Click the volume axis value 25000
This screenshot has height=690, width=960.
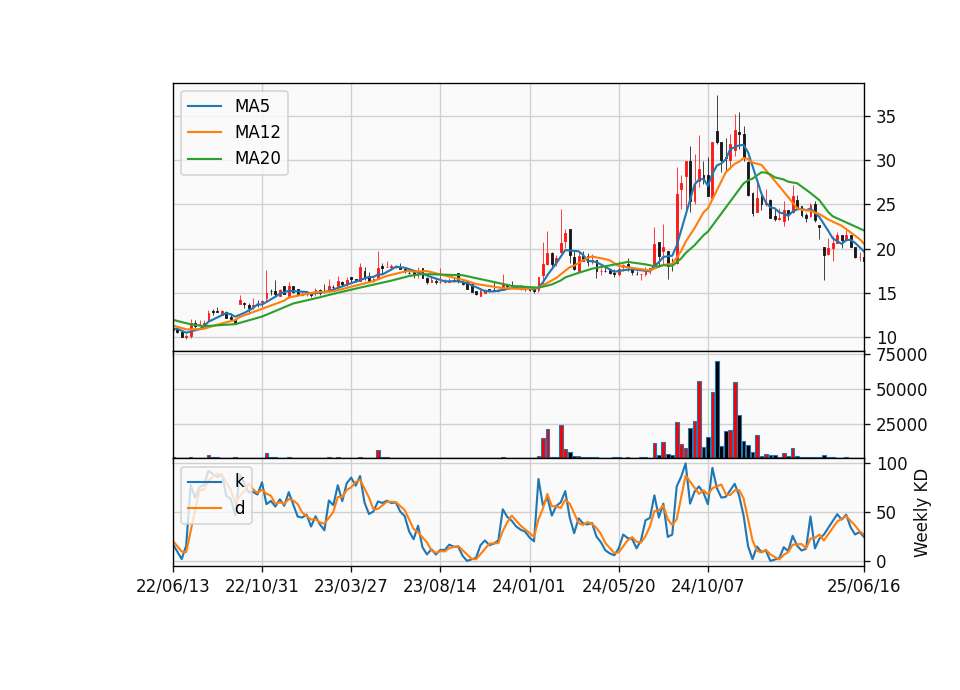click(901, 425)
